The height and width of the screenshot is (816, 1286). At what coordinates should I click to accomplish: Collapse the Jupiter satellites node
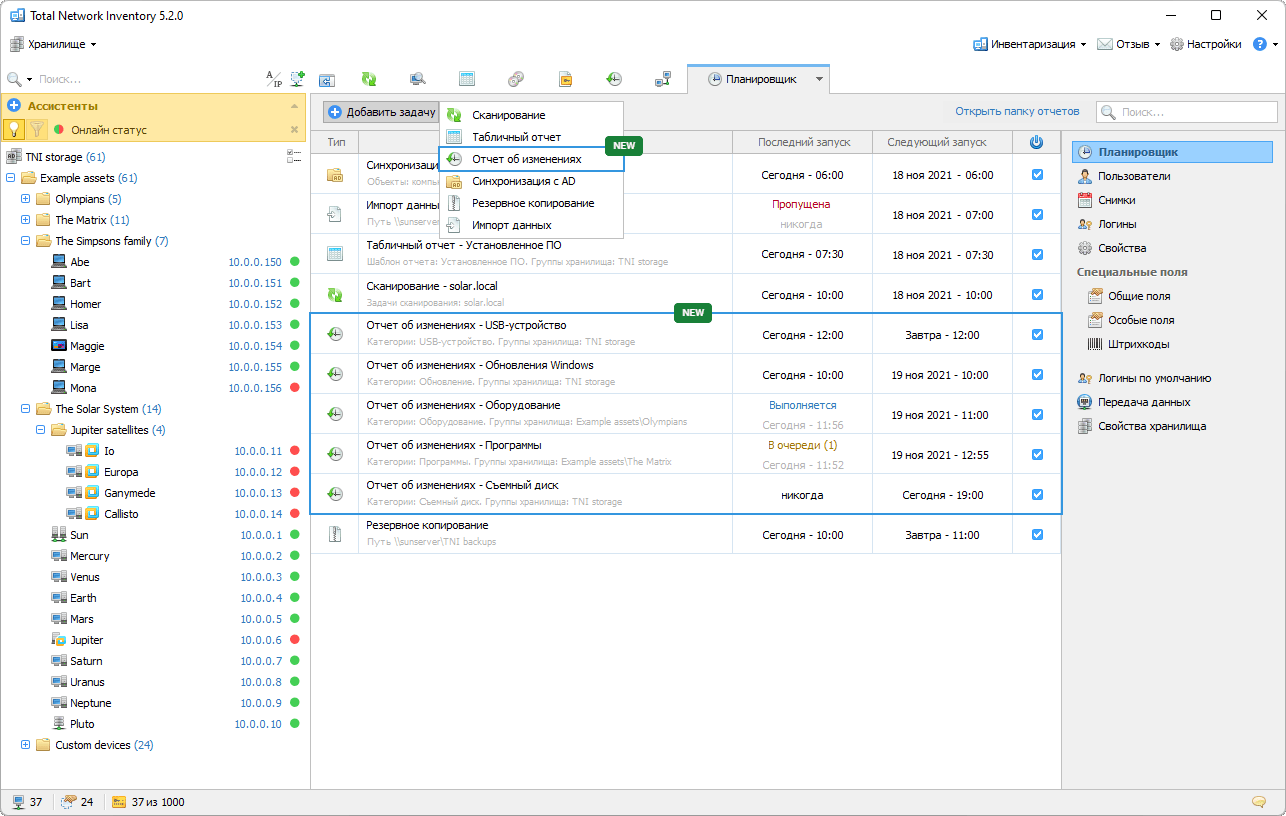41,430
